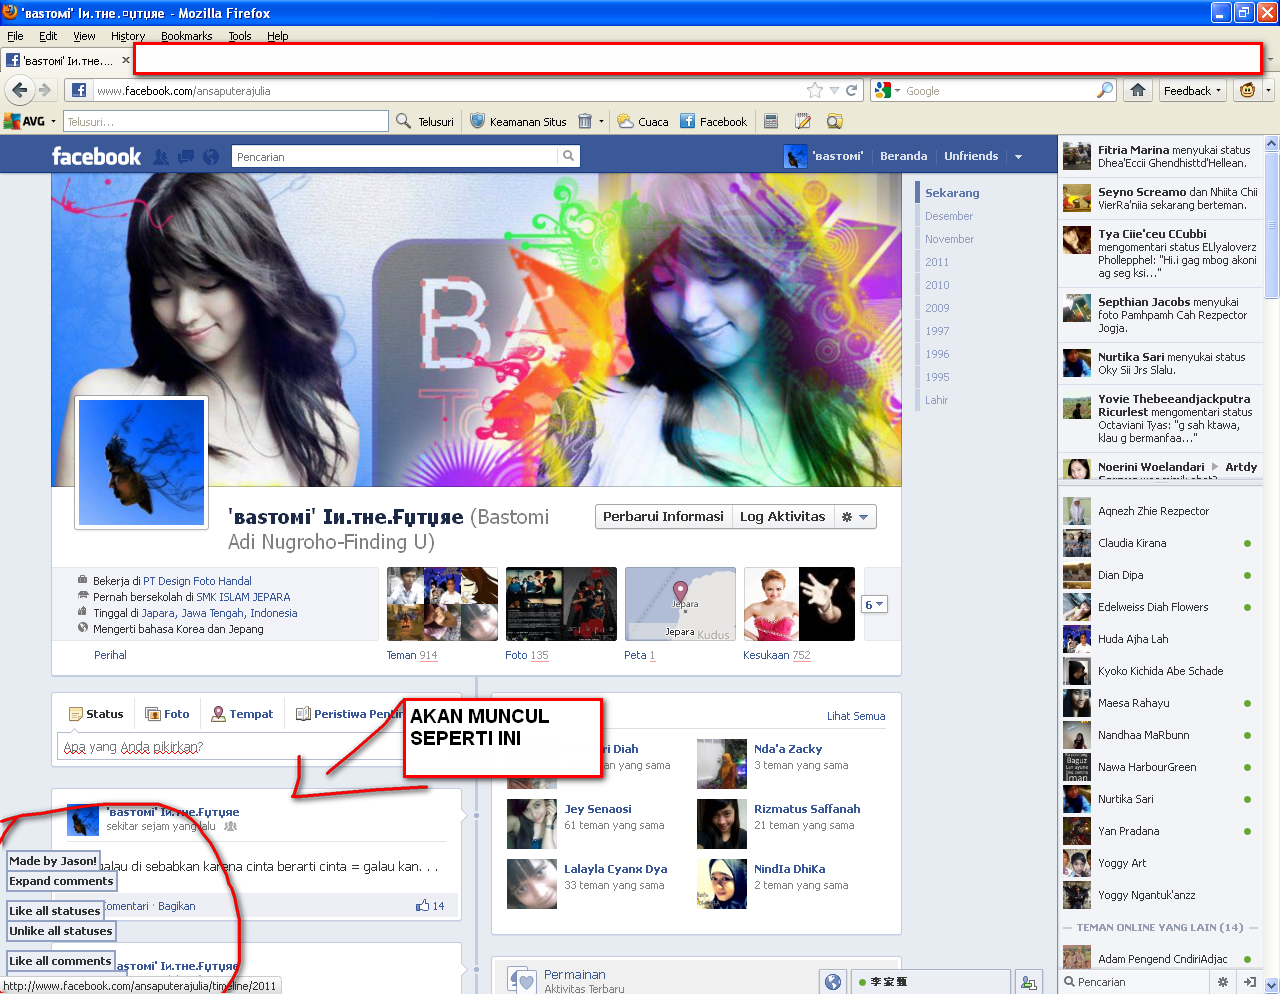Click the Unfriends link
Screen dimensions: 1280x994
click(971, 156)
